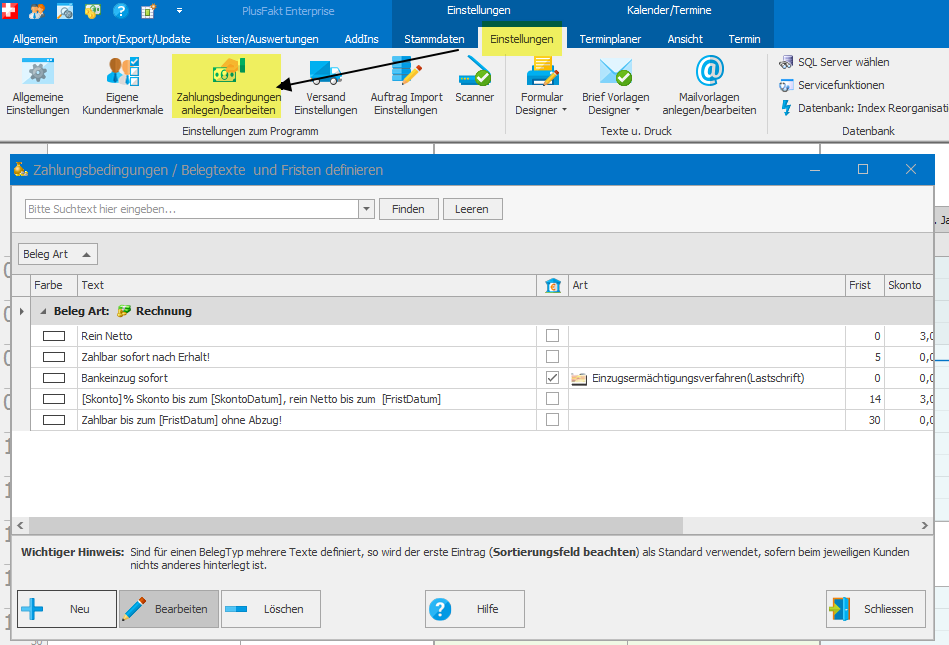Open Auftrag Import Einstellungen
This screenshot has width=949, height=645.
[x=406, y=86]
